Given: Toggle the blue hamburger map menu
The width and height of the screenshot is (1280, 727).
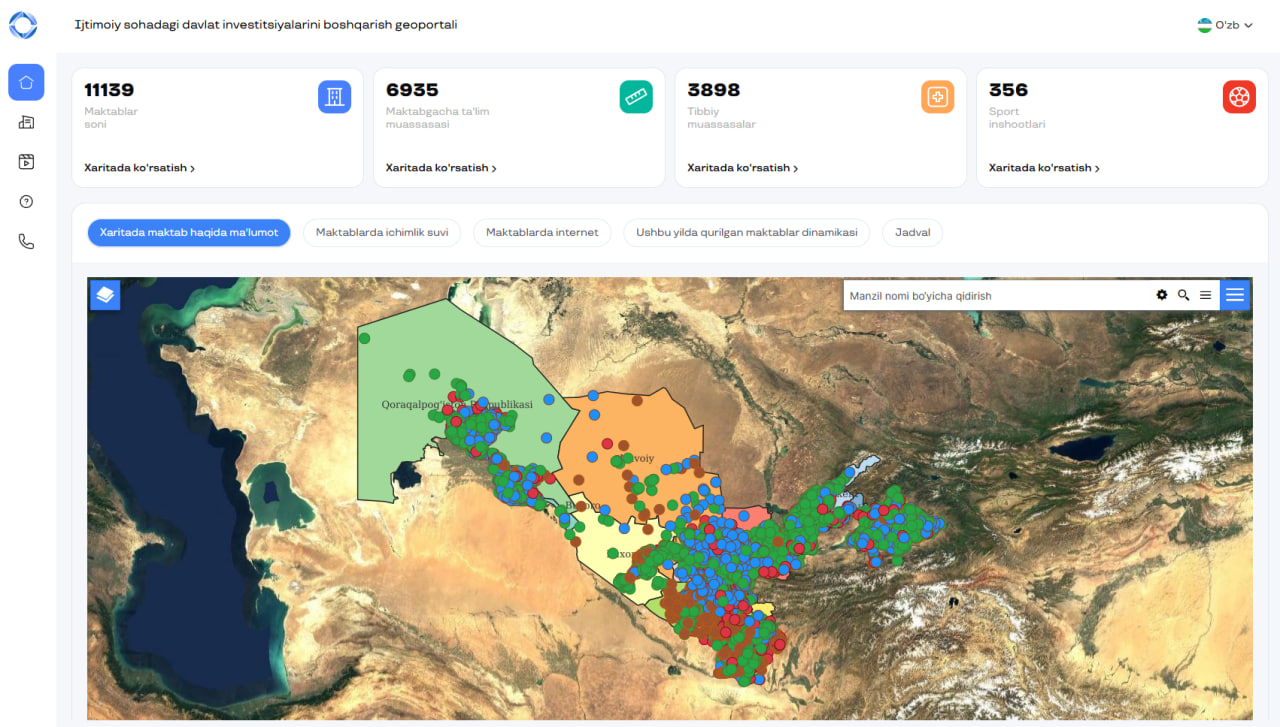Looking at the screenshot, I should 1236,295.
